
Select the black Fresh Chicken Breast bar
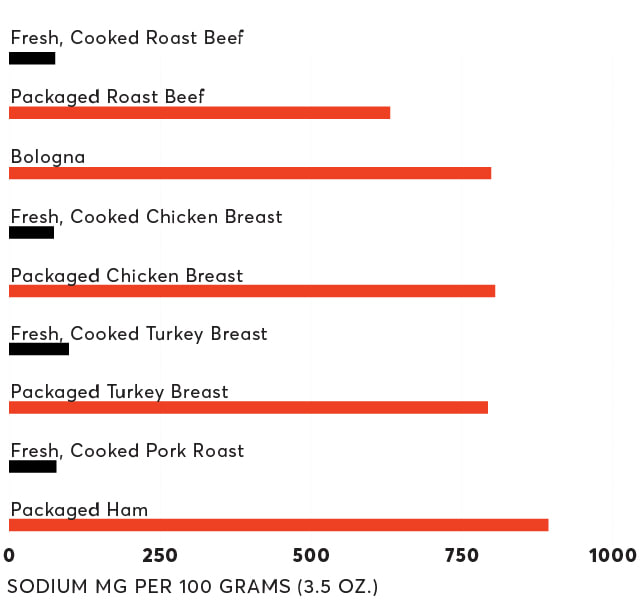[x=31, y=233]
